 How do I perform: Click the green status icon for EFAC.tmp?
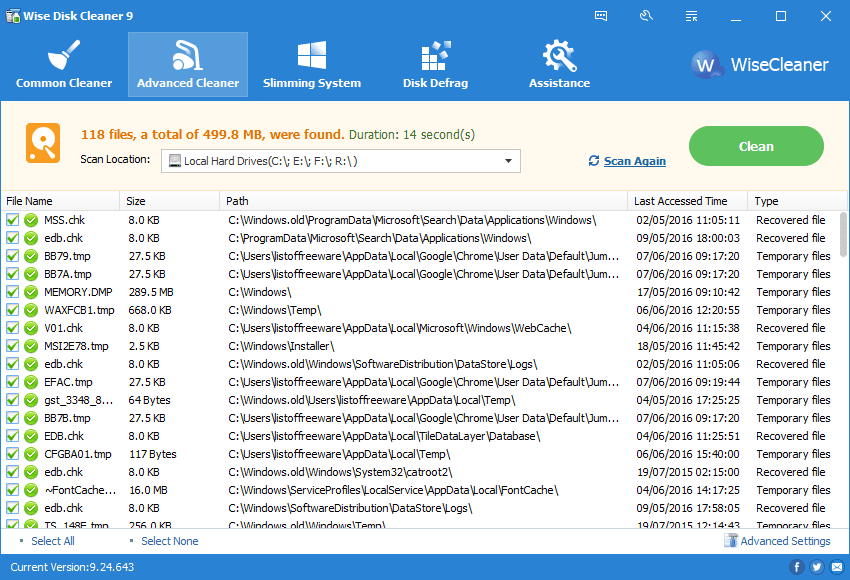[31, 382]
